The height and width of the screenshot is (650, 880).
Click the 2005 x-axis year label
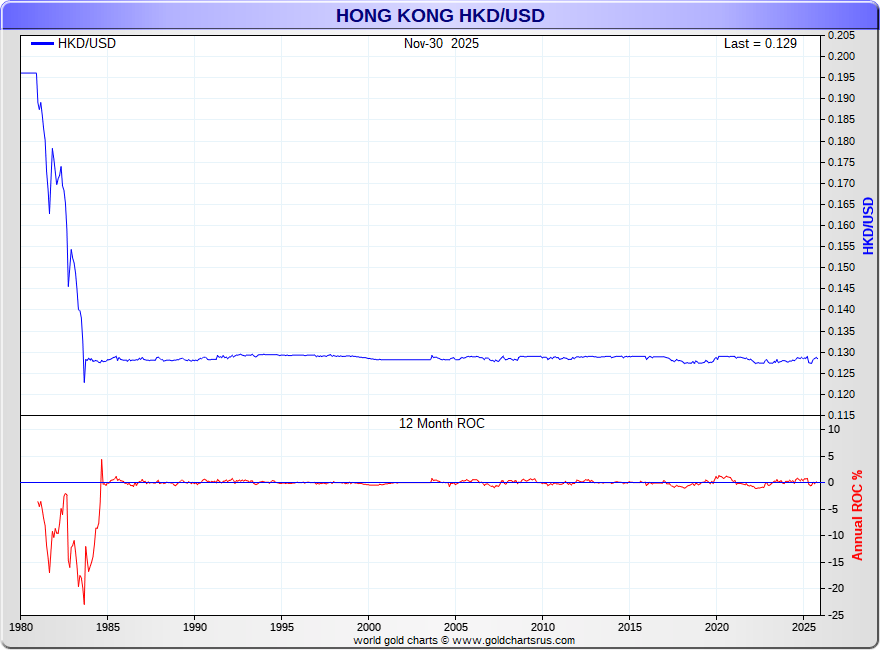click(456, 627)
